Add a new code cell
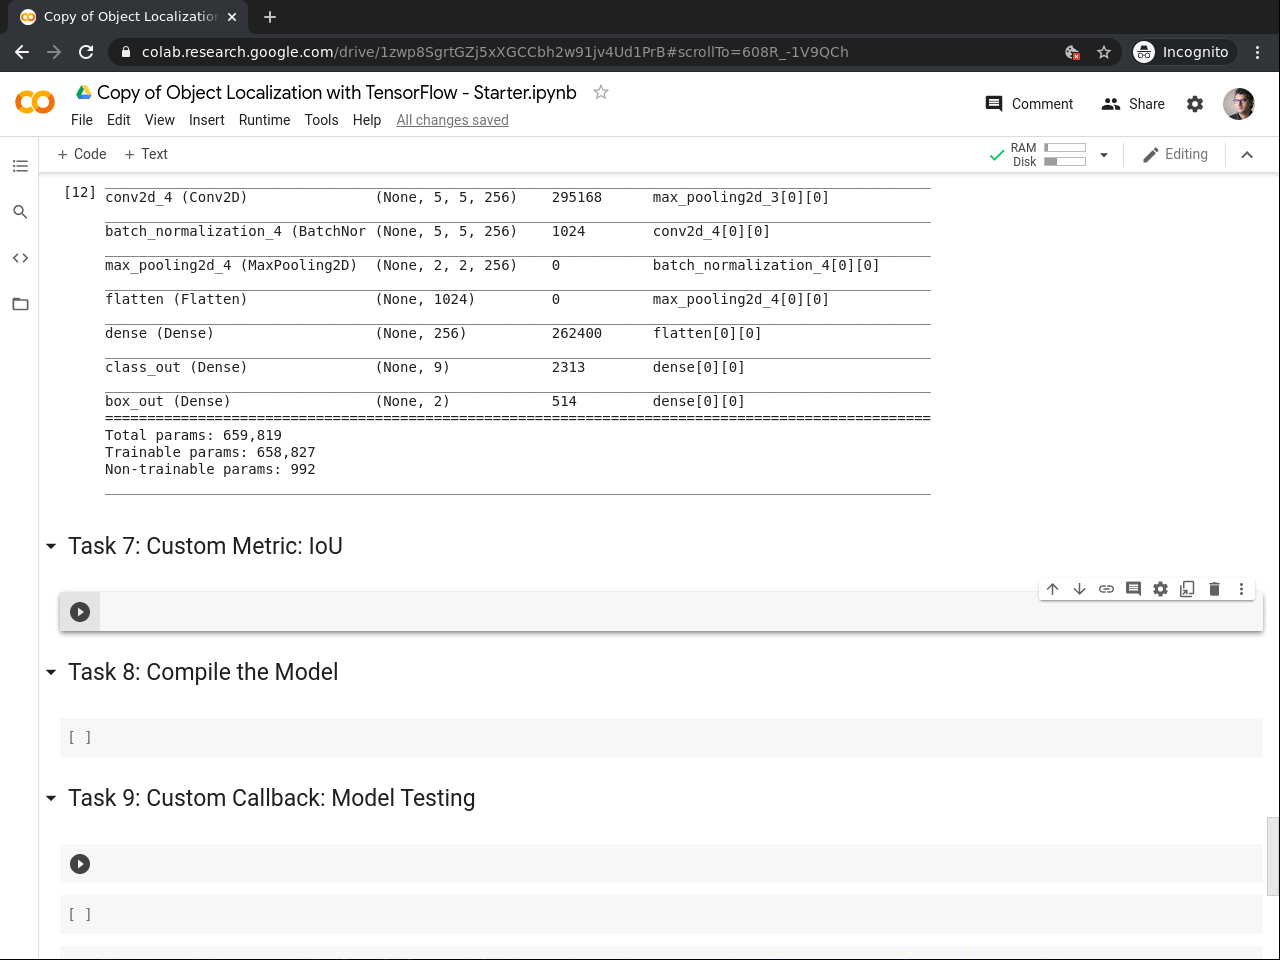The image size is (1280, 960). (x=82, y=154)
